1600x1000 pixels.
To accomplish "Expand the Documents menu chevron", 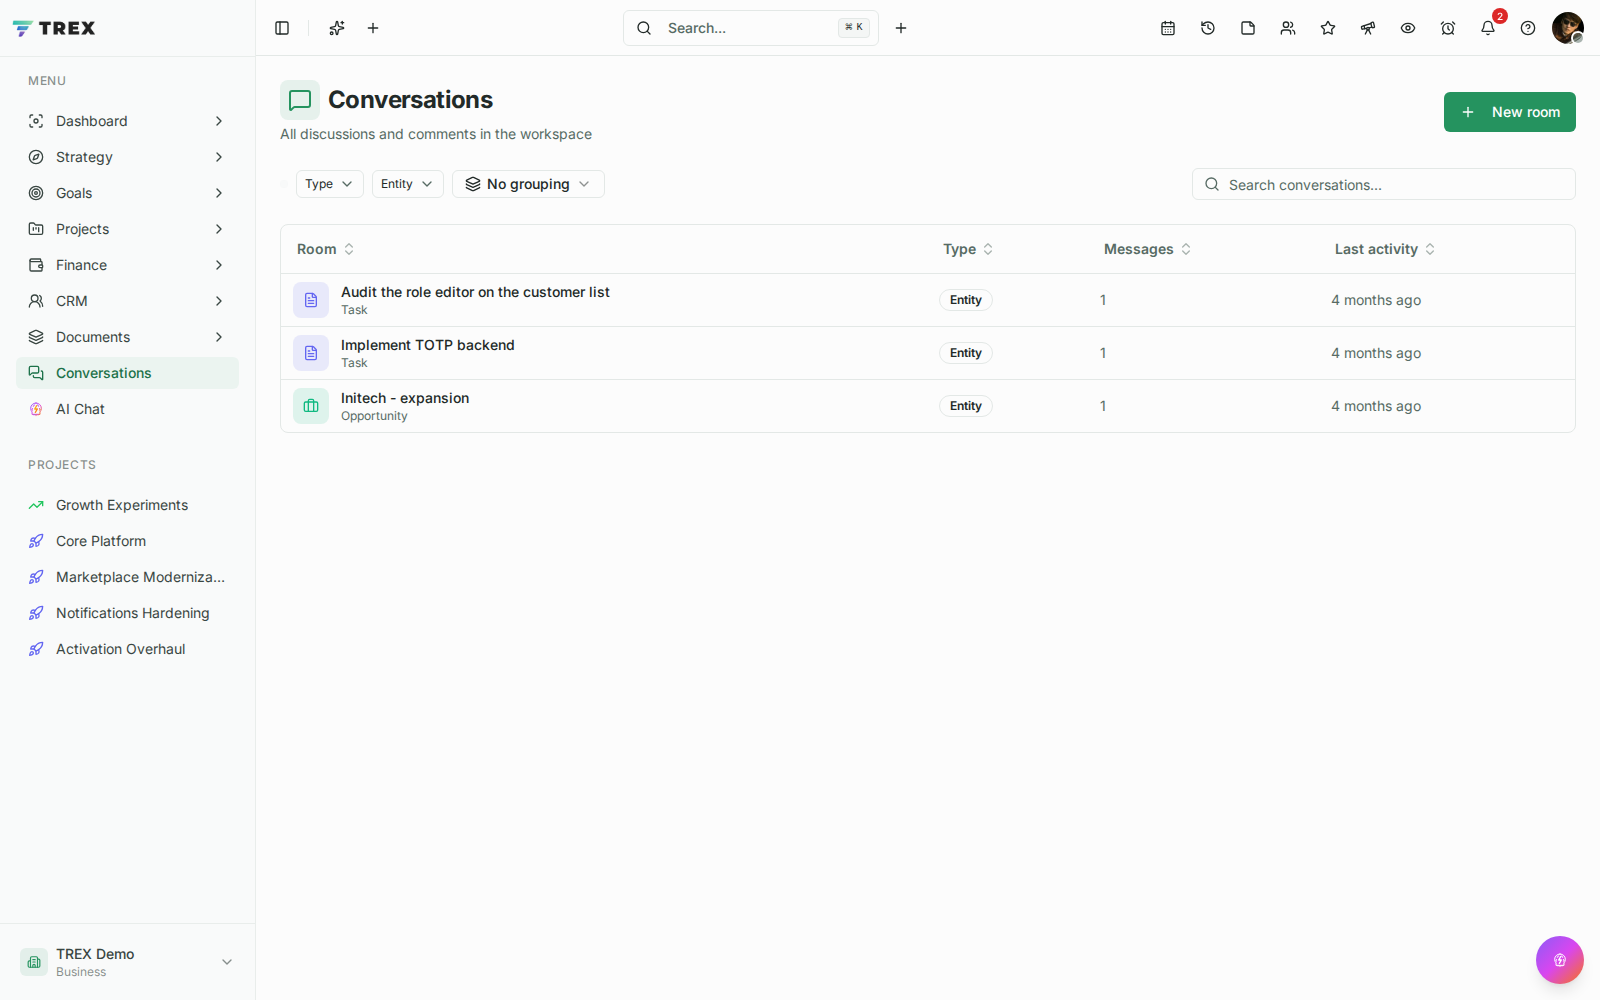I will click(x=219, y=337).
